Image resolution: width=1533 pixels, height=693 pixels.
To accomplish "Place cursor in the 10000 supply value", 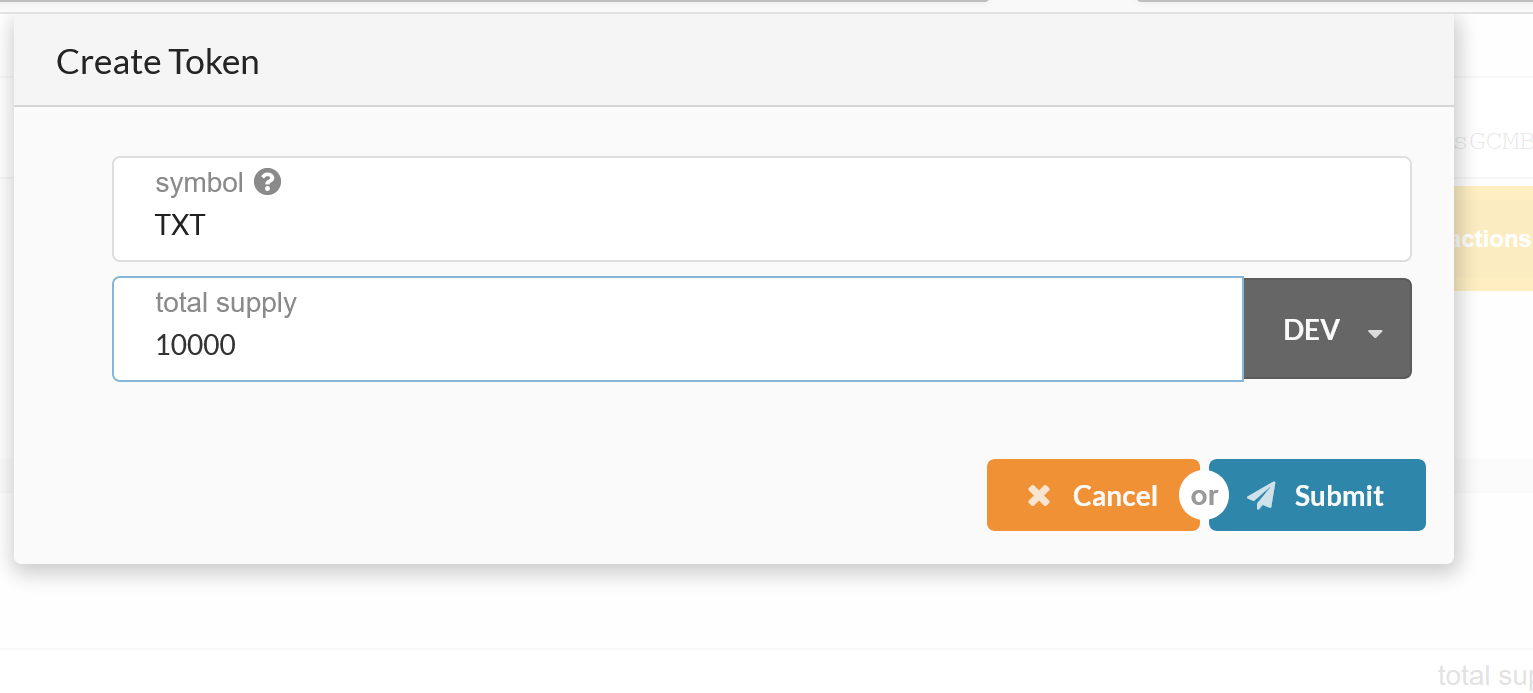I will 196,346.
